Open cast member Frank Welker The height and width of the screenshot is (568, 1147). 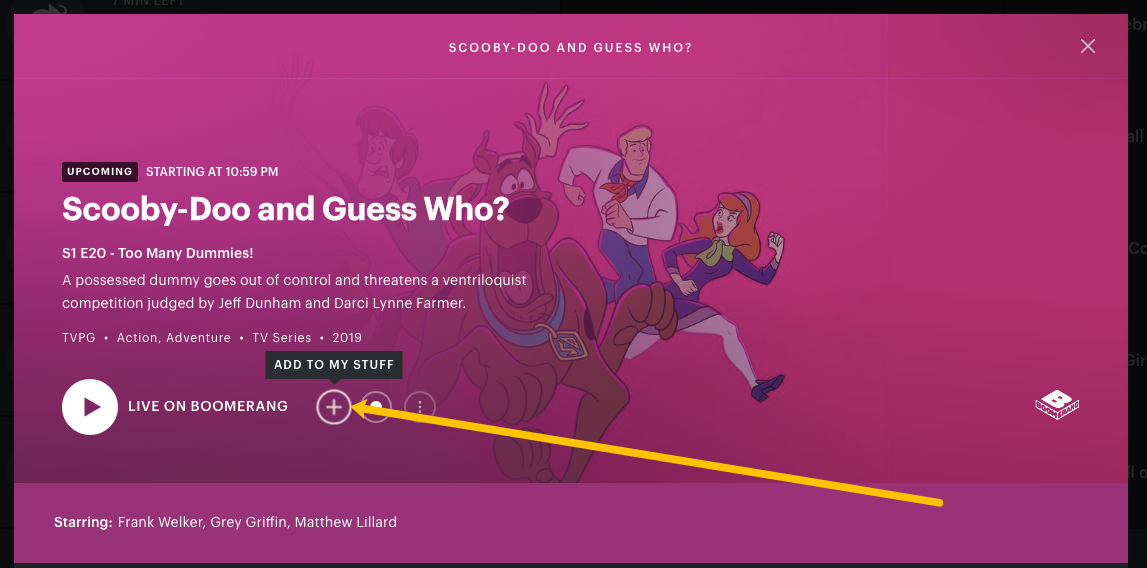point(161,523)
